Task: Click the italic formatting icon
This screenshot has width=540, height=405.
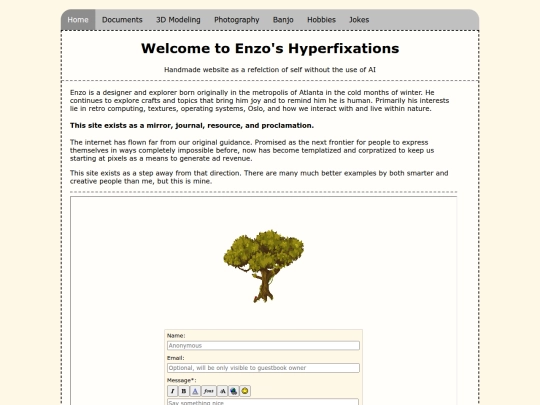Action: tap(173, 391)
